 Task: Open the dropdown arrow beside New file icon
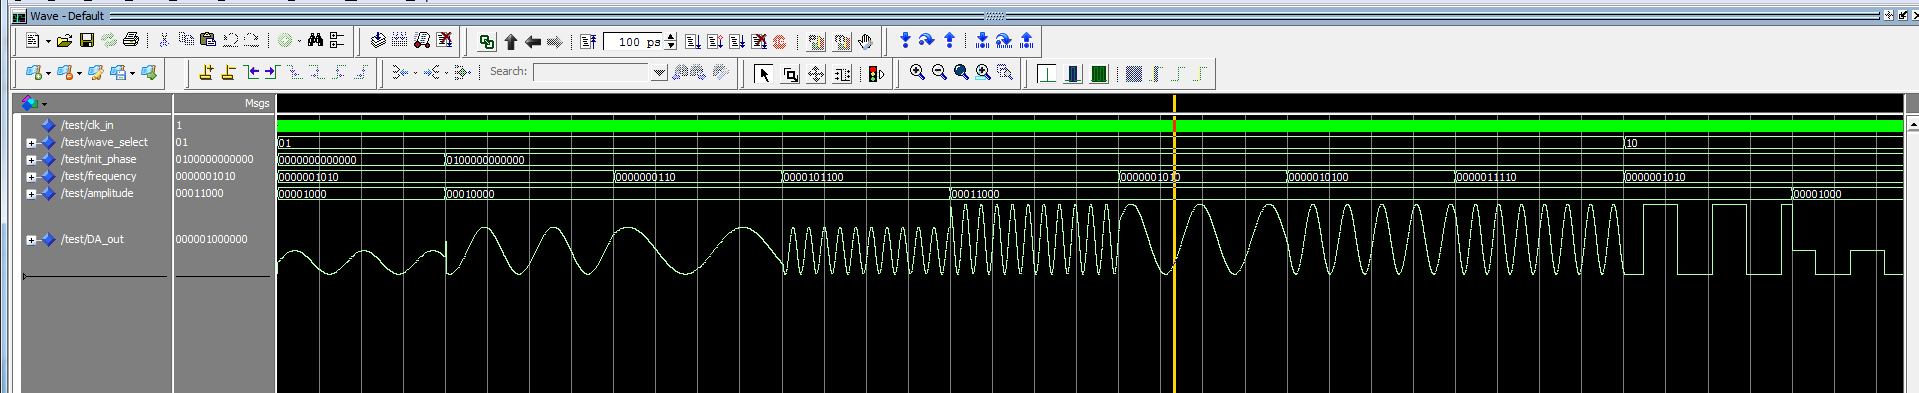(48, 42)
